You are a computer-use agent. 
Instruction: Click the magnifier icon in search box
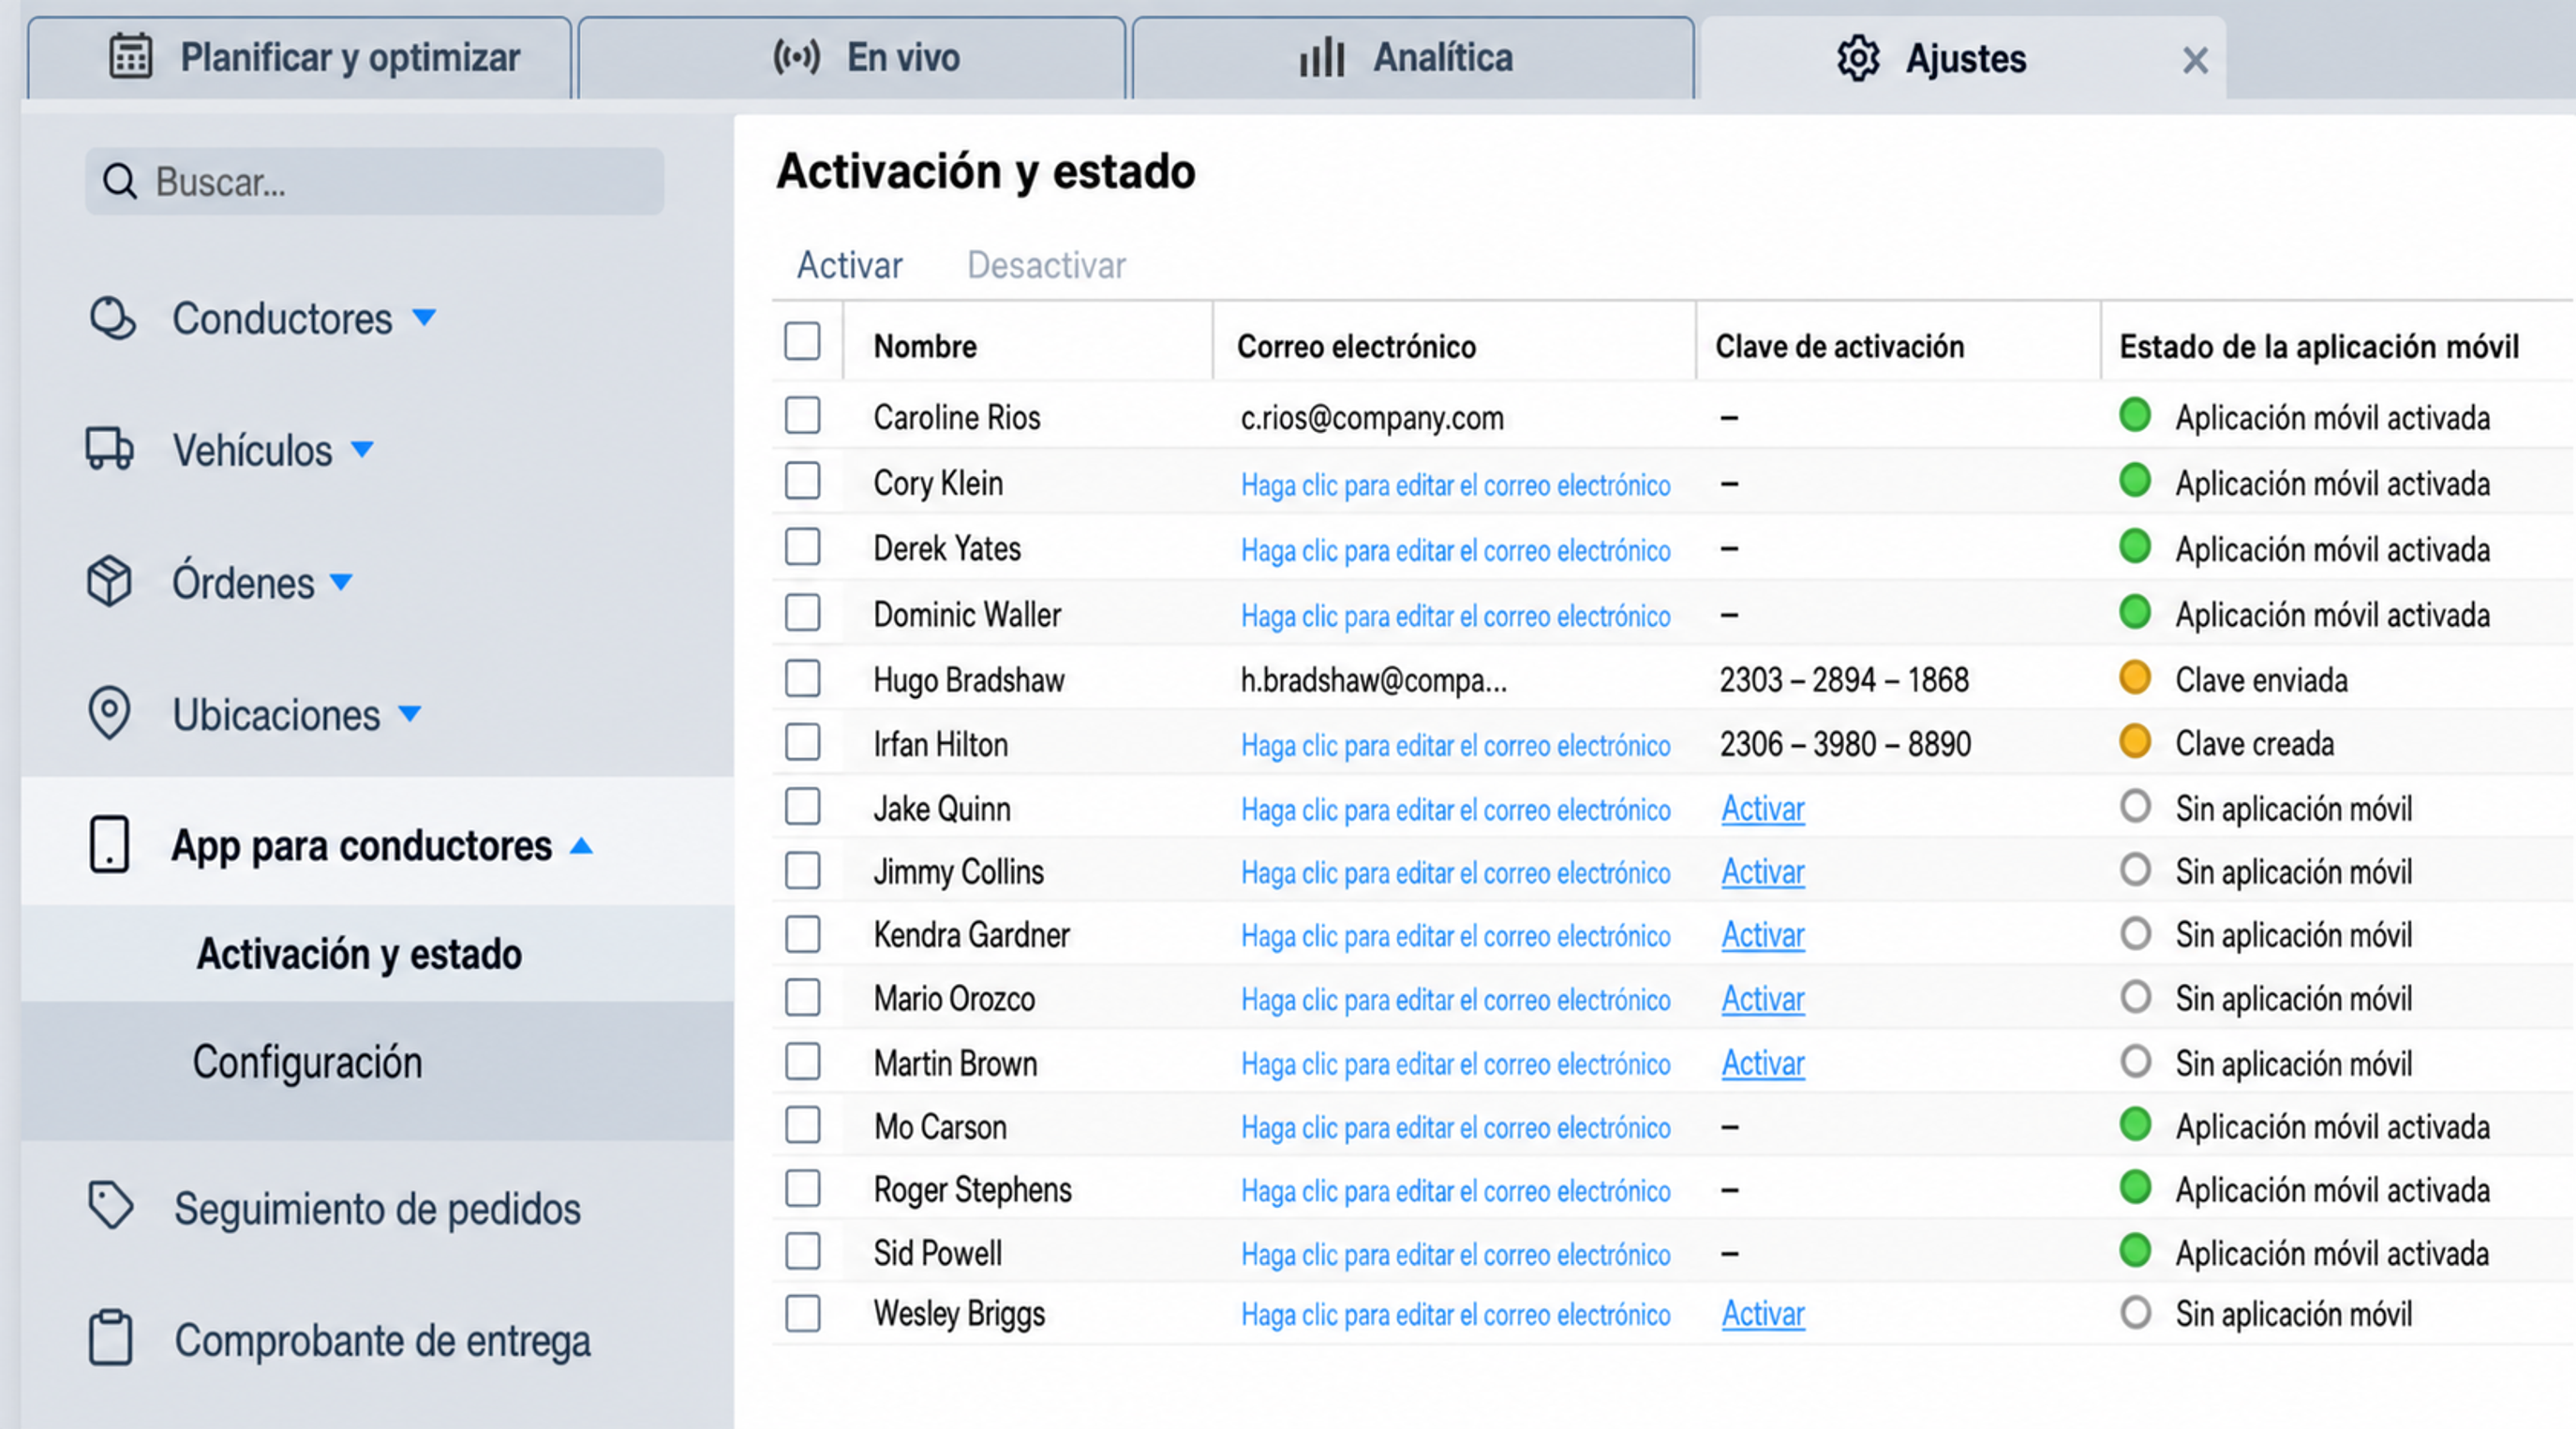coord(120,182)
